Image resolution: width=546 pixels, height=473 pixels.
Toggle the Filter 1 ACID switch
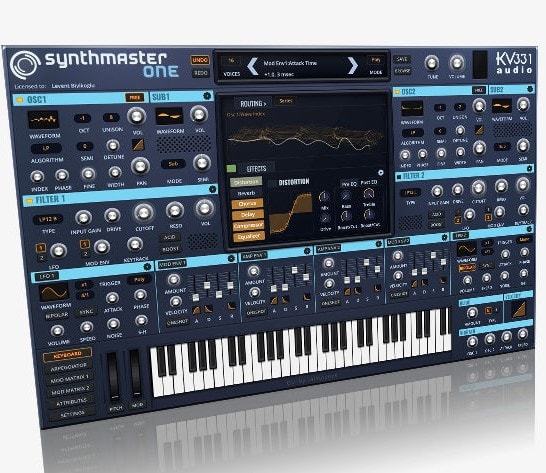170,237
